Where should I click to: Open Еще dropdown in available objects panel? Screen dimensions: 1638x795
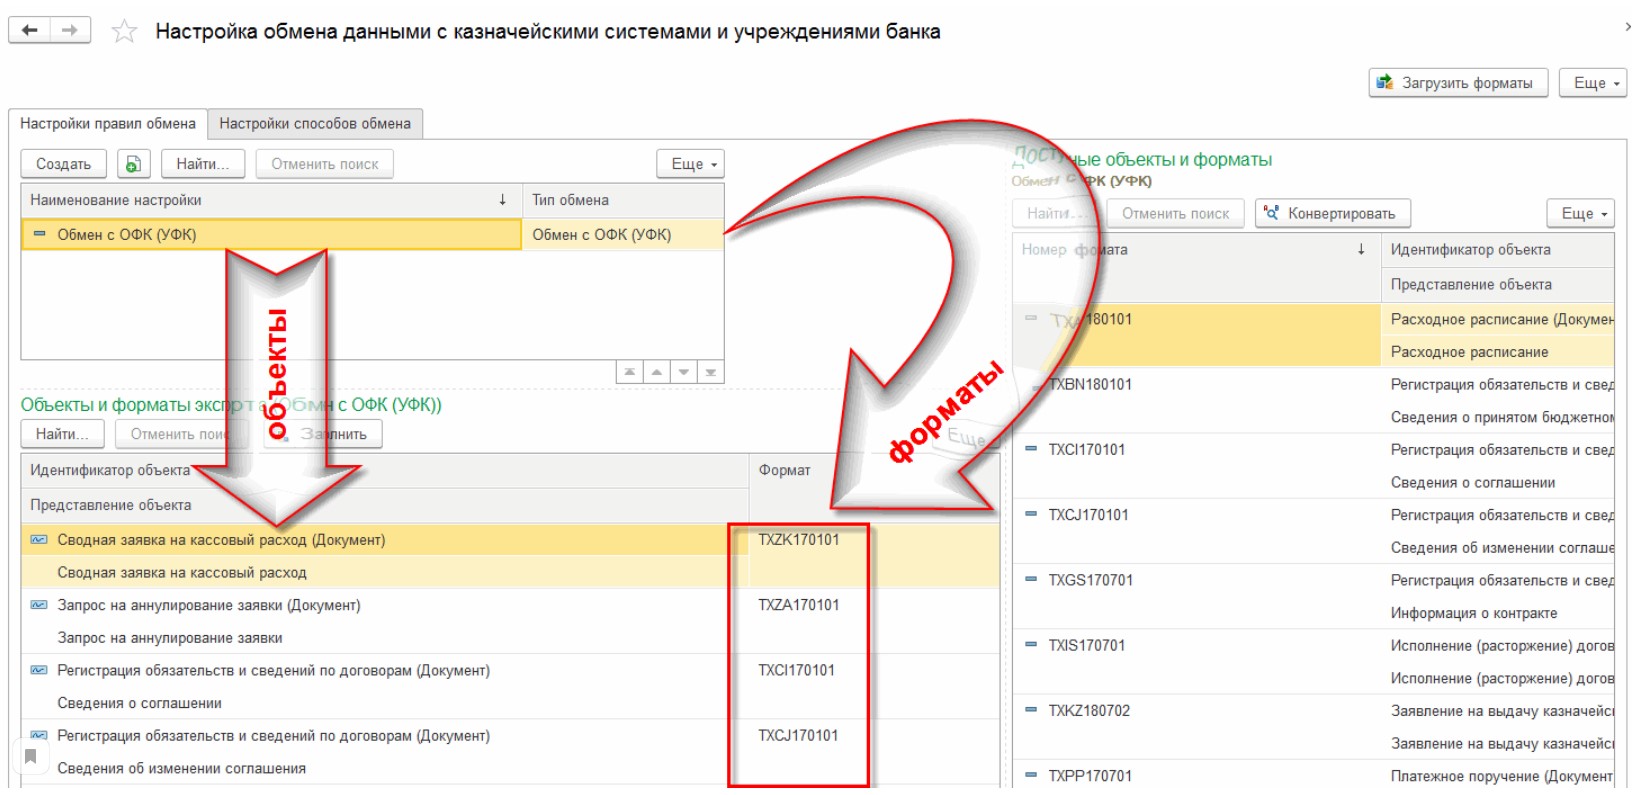click(1581, 213)
